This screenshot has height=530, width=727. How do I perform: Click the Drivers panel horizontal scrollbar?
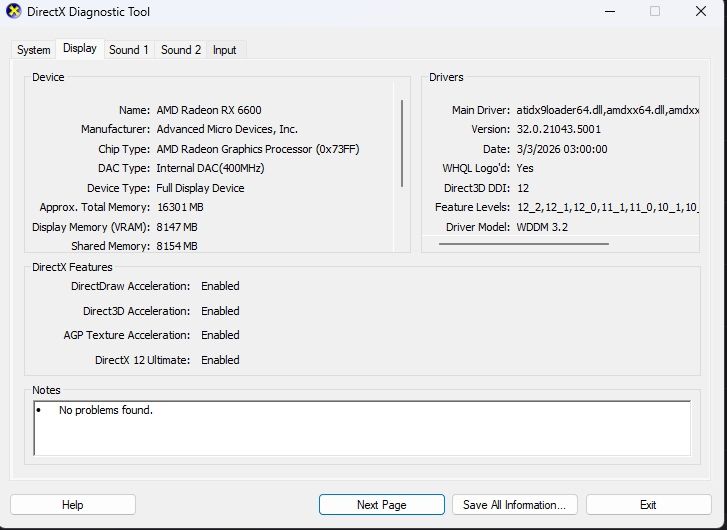[x=523, y=243]
